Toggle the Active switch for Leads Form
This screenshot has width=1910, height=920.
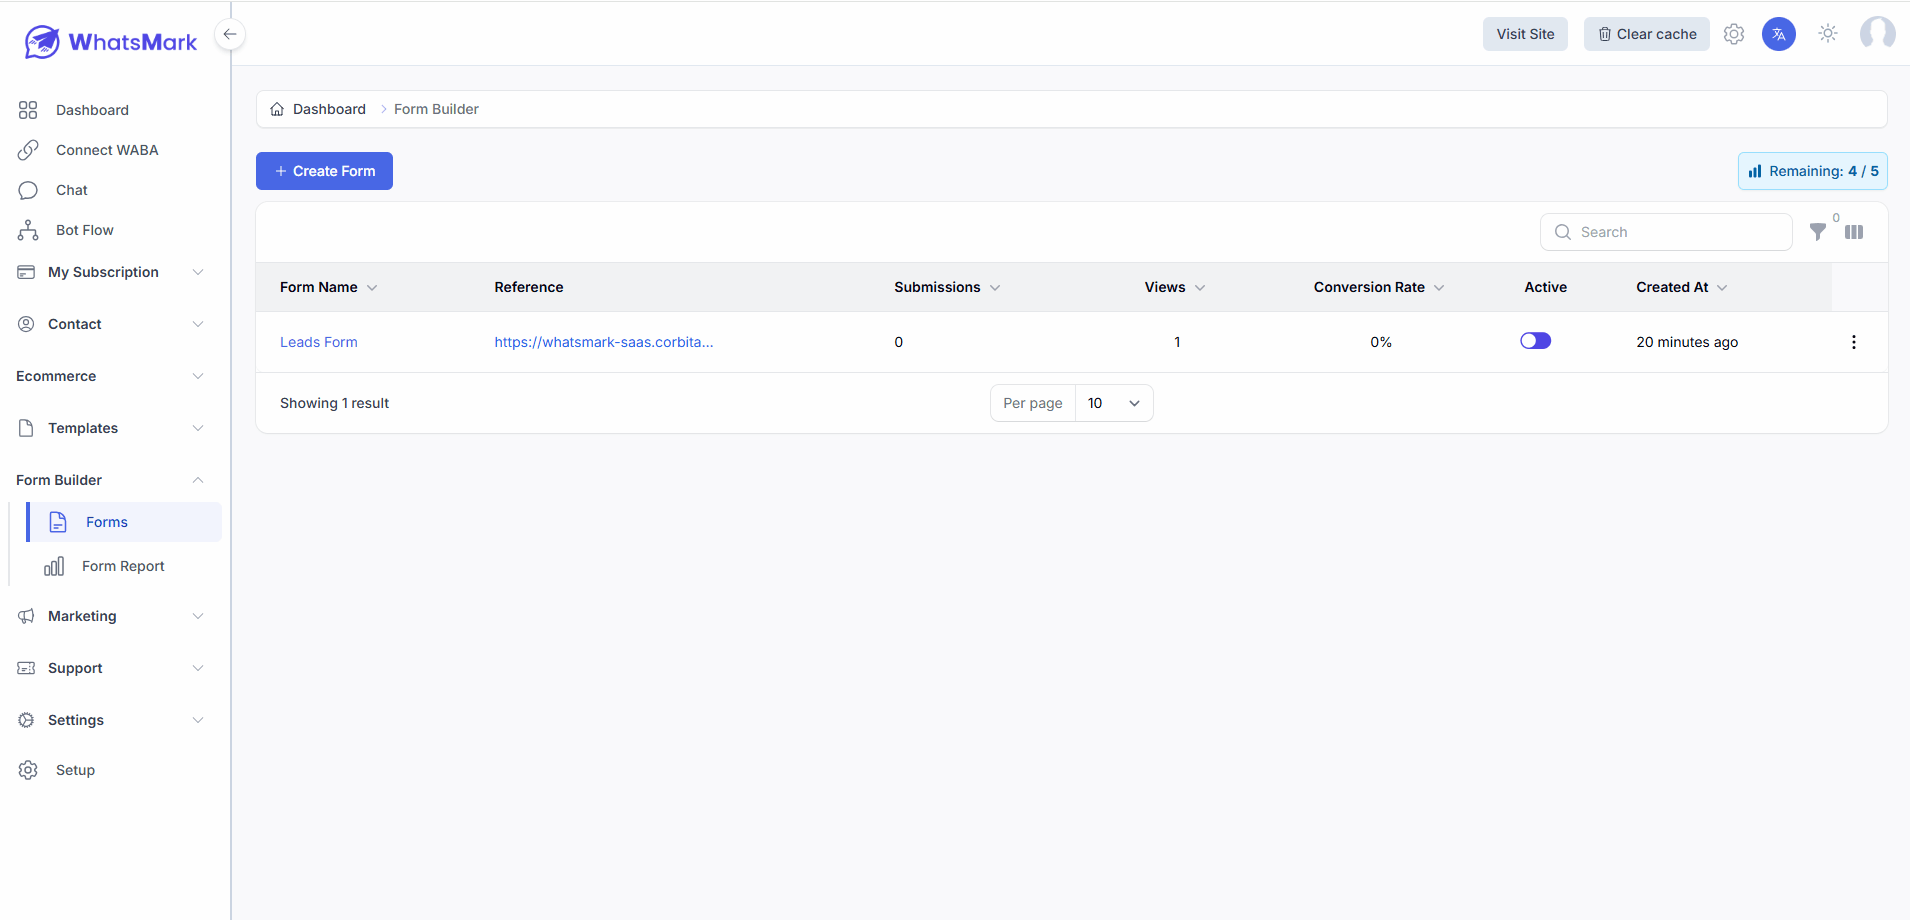[x=1535, y=341]
